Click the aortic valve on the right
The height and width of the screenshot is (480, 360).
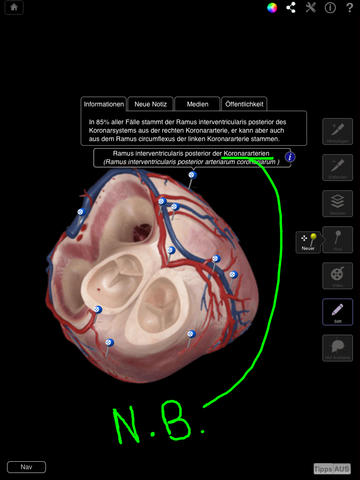coord(160,305)
